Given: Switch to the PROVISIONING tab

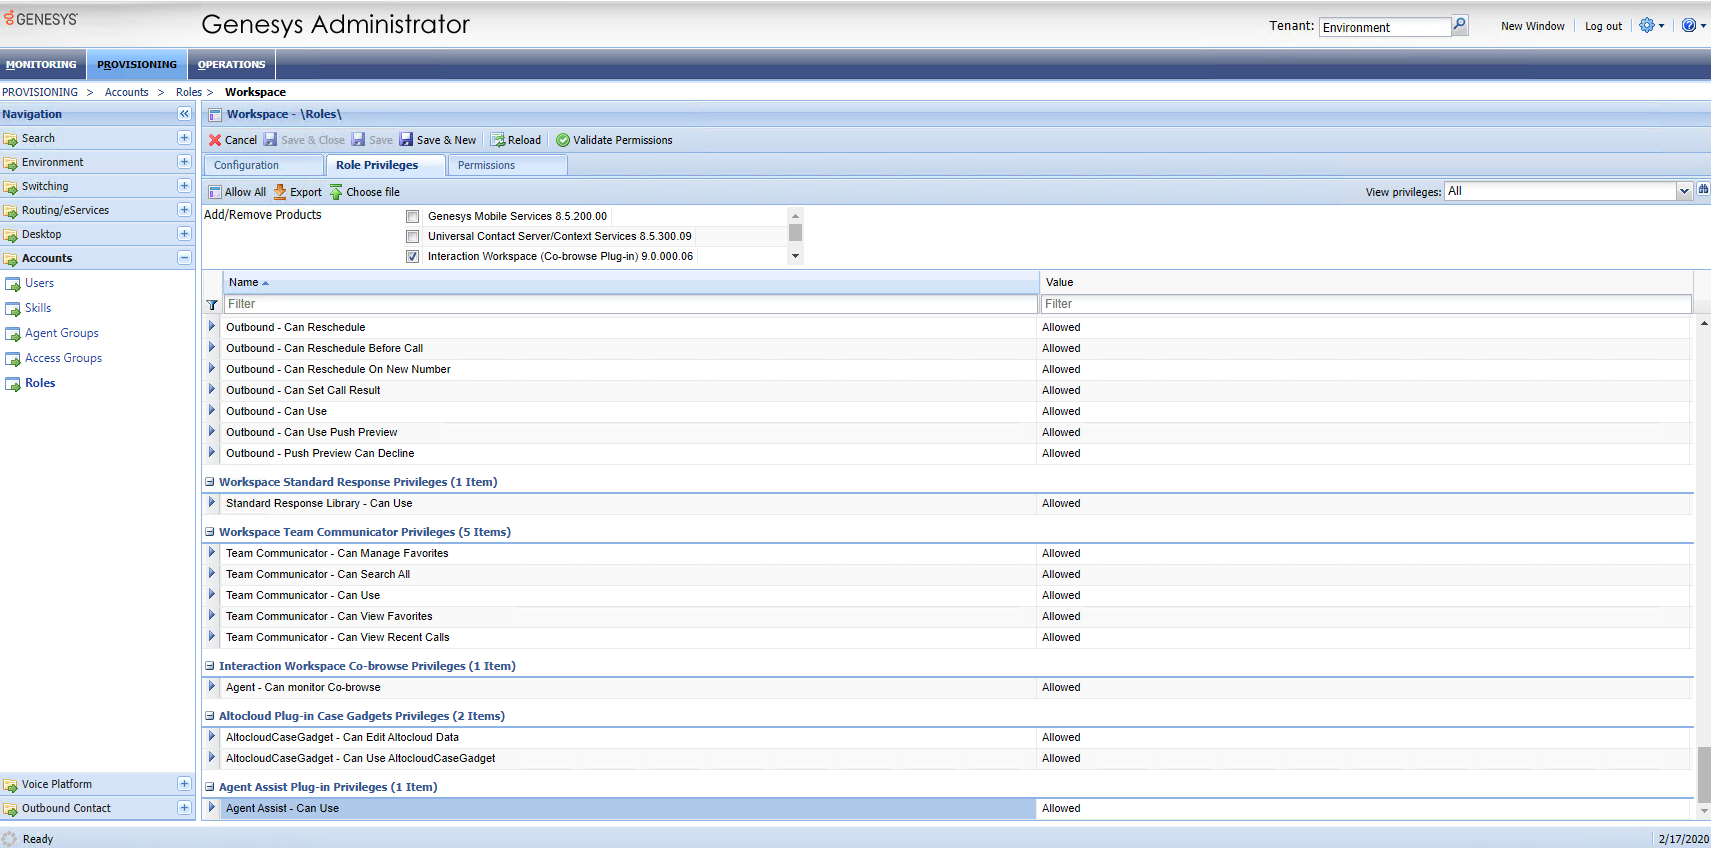Looking at the screenshot, I should coord(137,64).
